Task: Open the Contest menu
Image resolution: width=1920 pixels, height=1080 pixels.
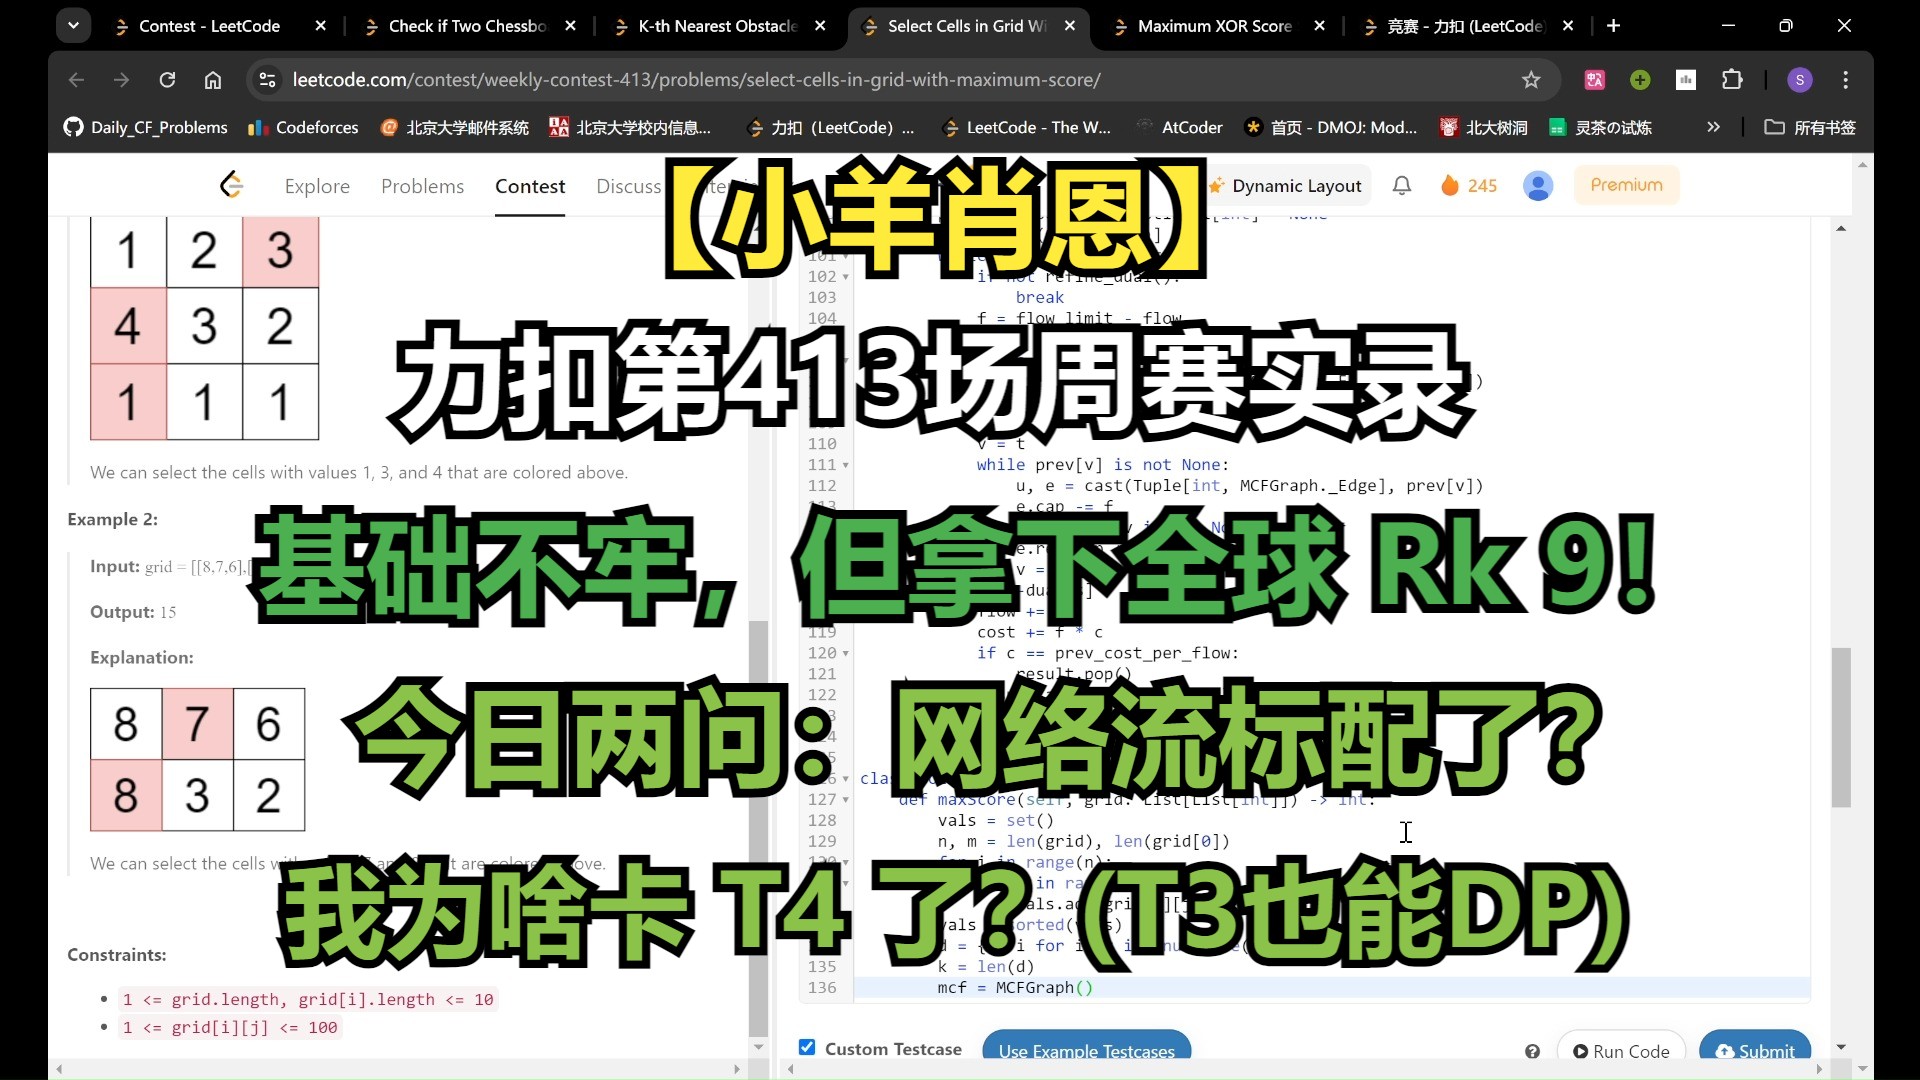Action: [x=530, y=186]
